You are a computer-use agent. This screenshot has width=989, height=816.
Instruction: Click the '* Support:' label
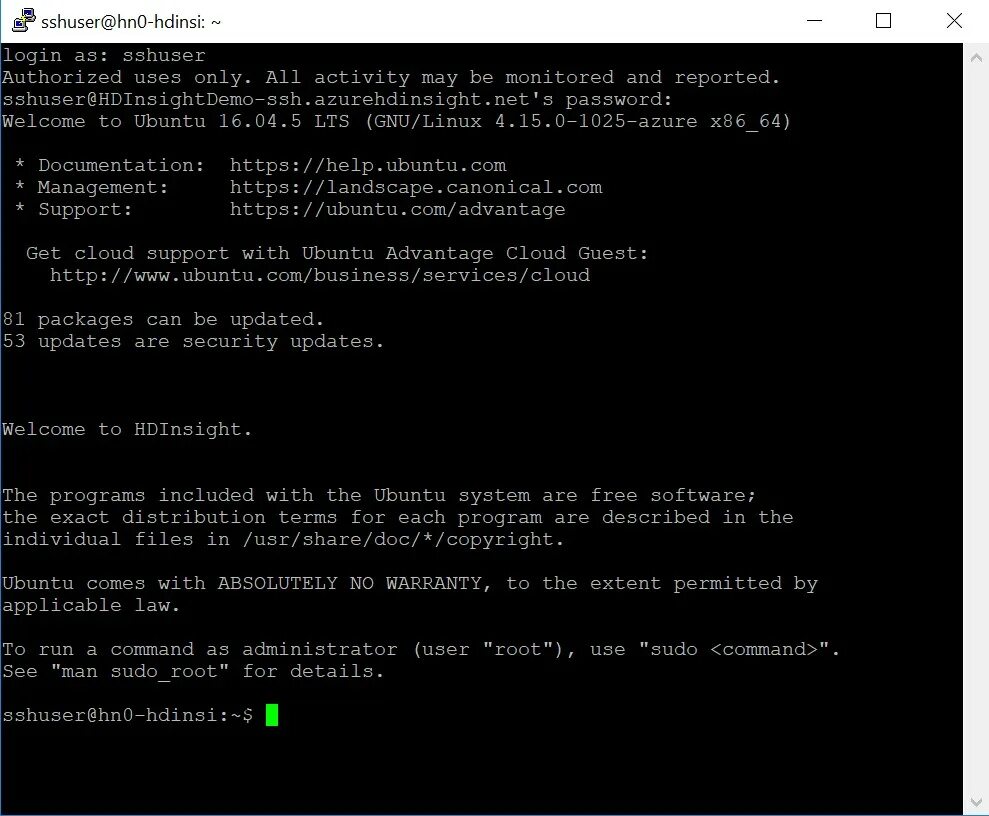click(74, 209)
